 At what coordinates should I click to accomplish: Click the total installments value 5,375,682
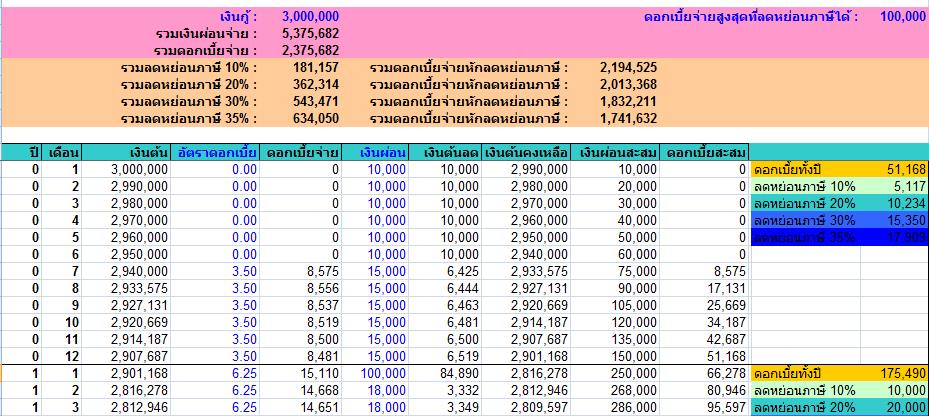311,34
